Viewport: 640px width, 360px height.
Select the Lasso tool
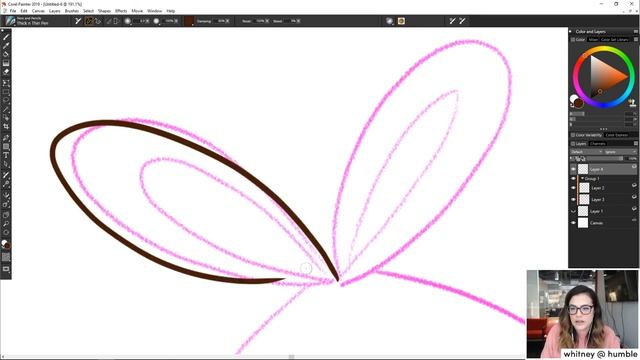pyautogui.click(x=6, y=100)
